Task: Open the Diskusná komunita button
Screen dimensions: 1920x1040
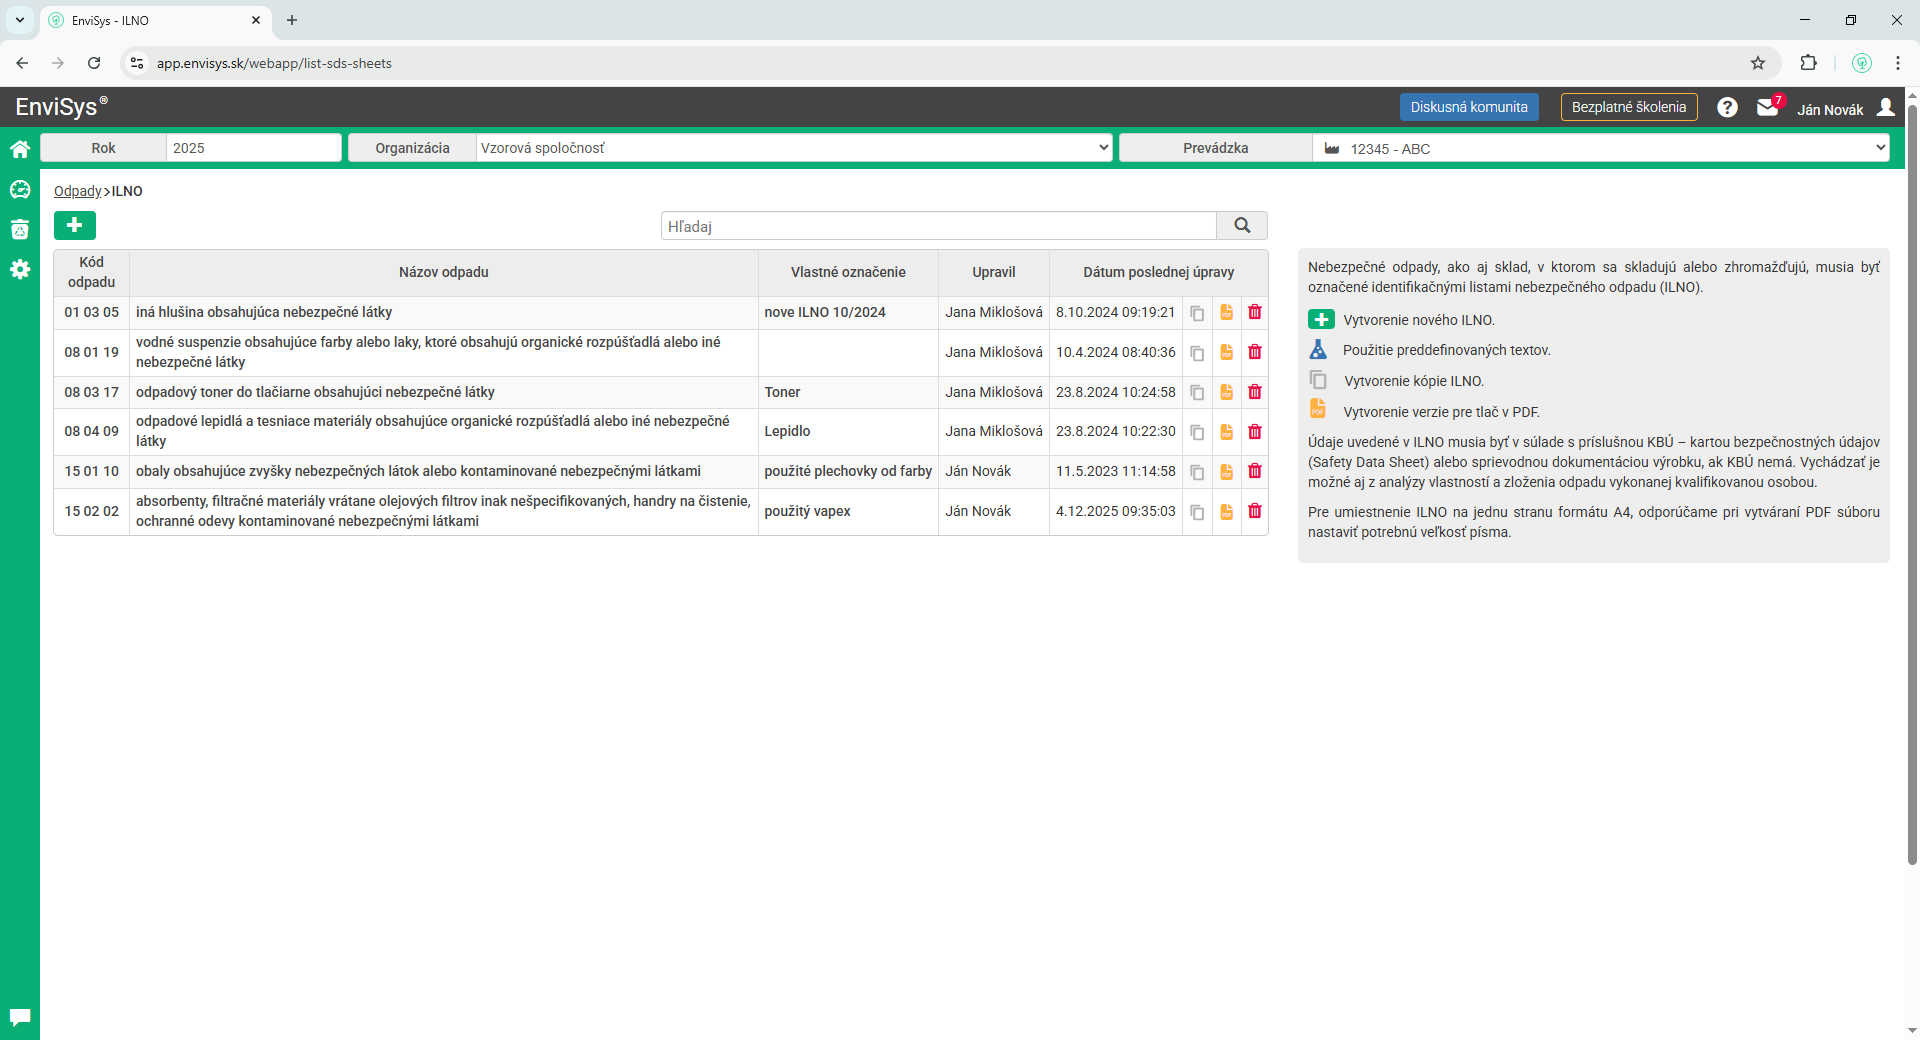Action: [x=1468, y=107]
